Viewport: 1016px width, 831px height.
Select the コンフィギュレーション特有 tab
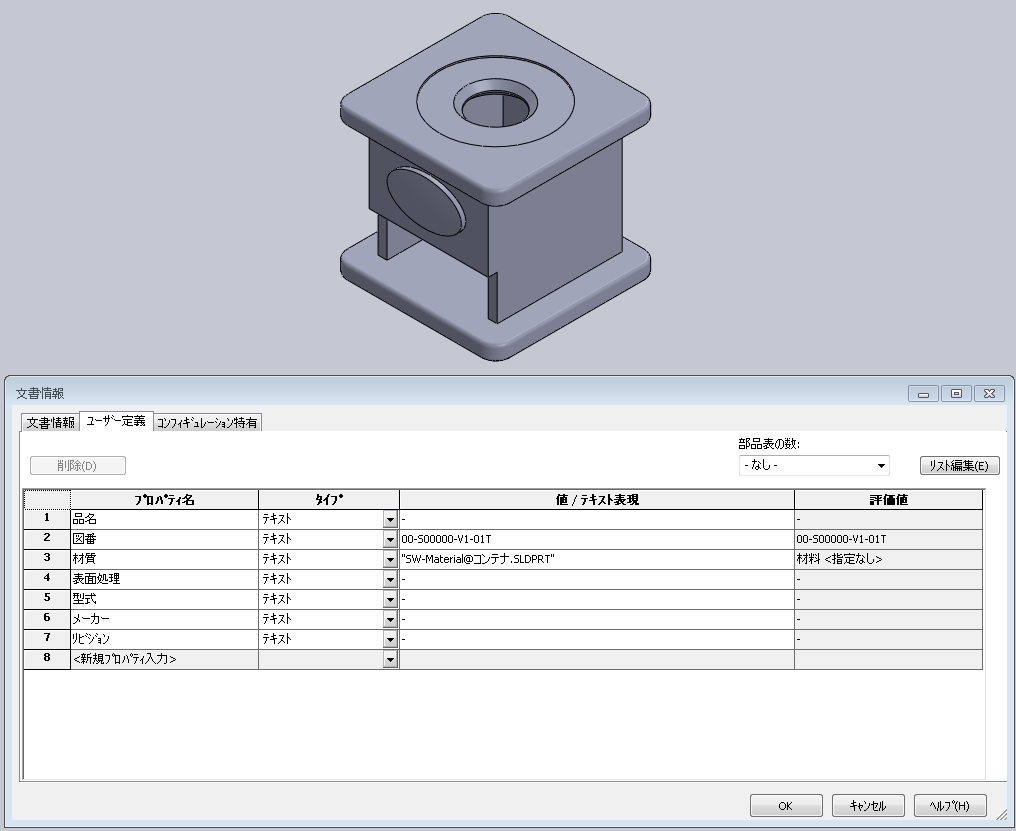pyautogui.click(x=207, y=422)
